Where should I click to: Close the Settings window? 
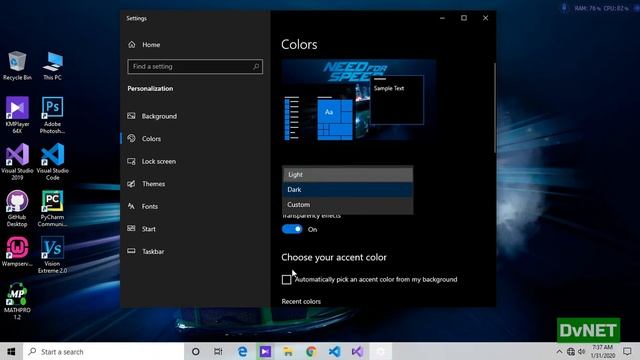(x=485, y=18)
